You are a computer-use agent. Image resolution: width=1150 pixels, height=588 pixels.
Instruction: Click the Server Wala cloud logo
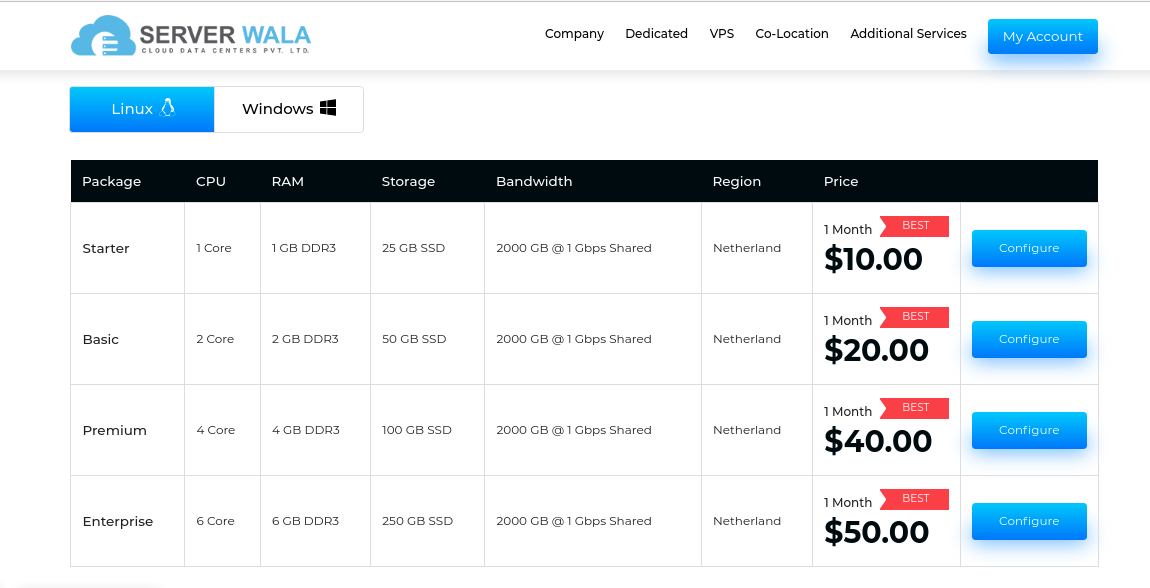[x=191, y=35]
